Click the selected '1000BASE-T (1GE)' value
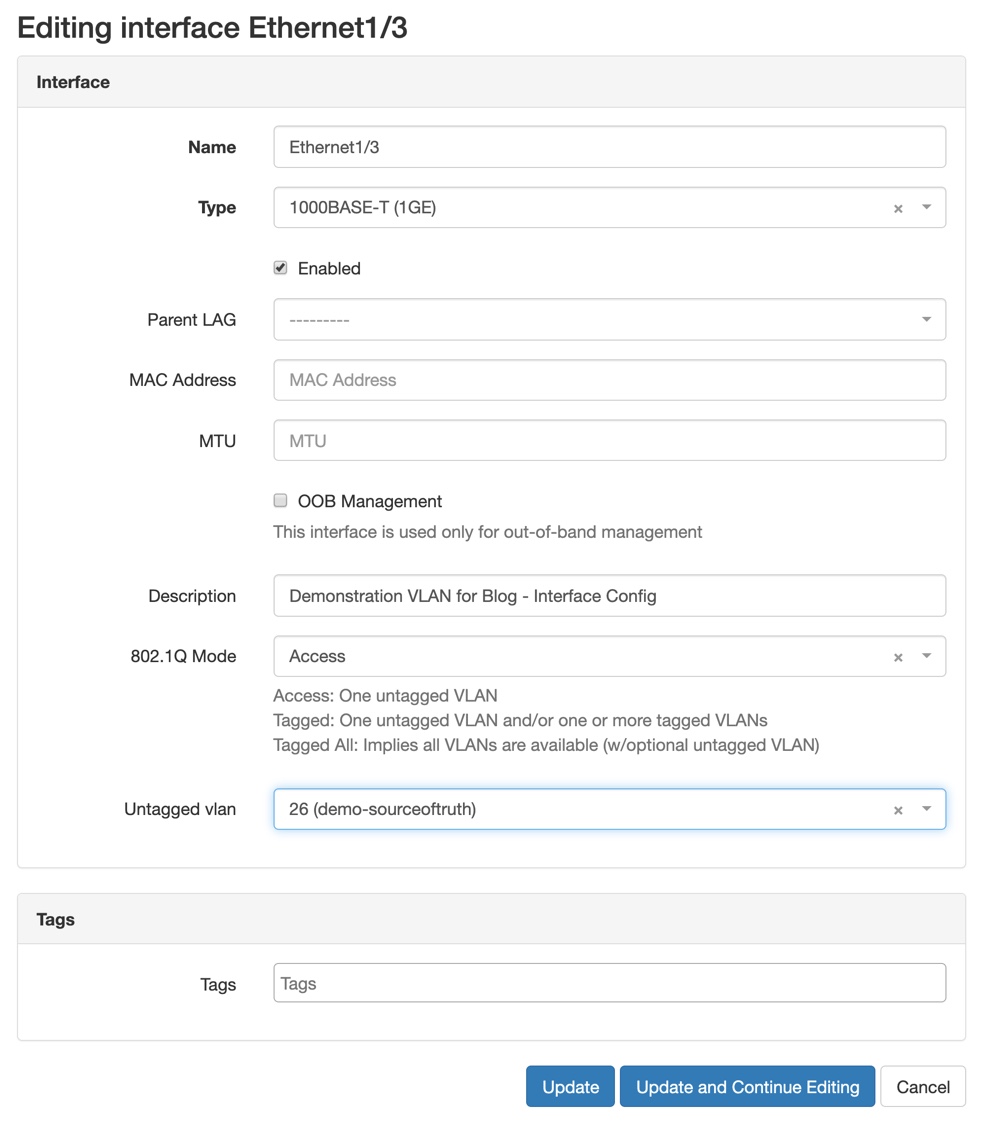This screenshot has width=1000, height=1123. coord(362,208)
